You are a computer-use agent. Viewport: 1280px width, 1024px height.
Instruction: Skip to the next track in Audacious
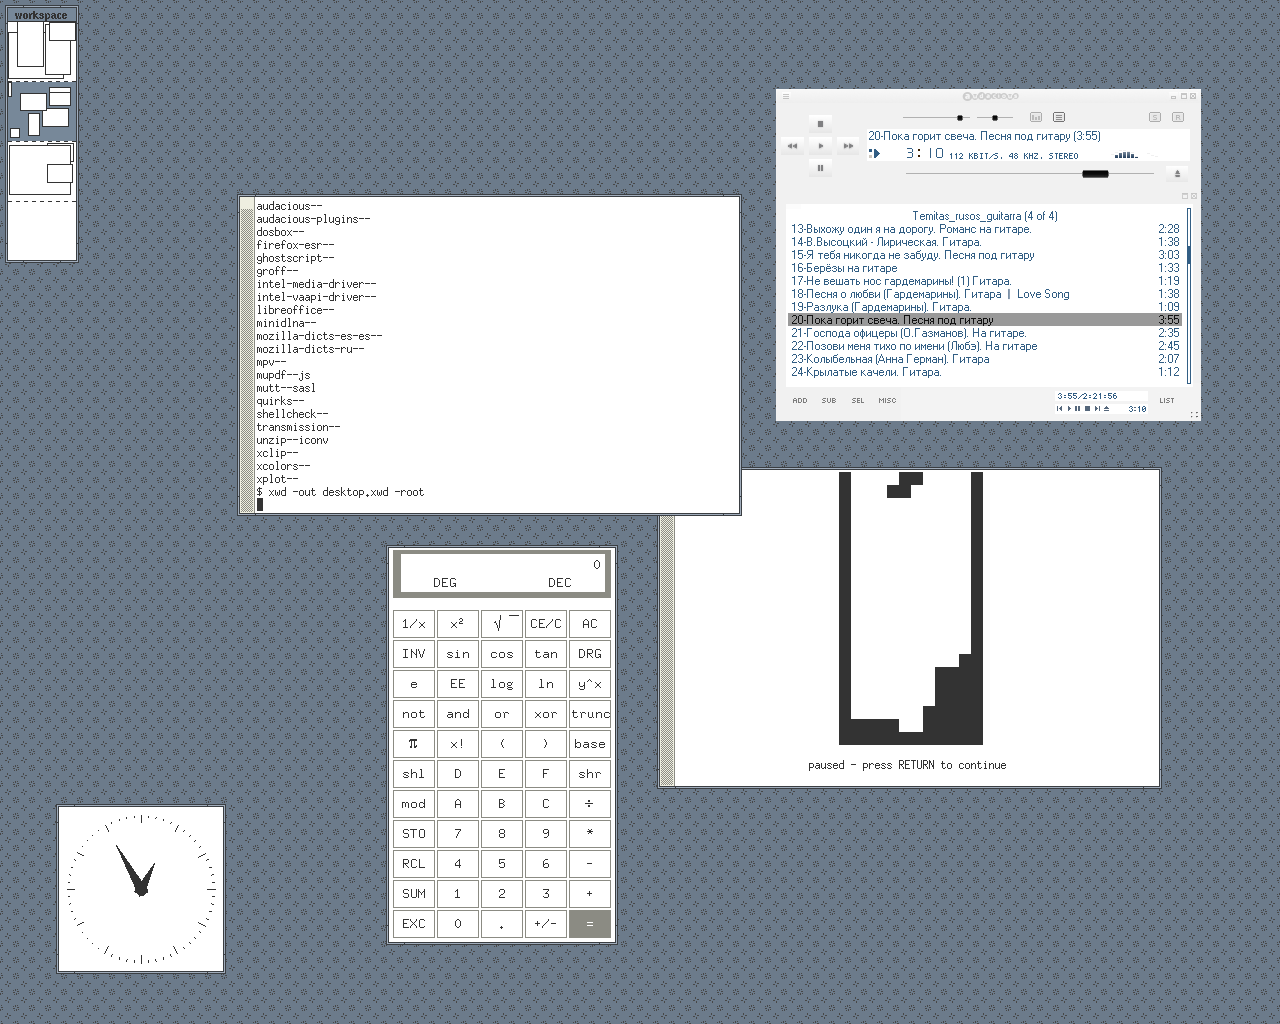point(848,146)
